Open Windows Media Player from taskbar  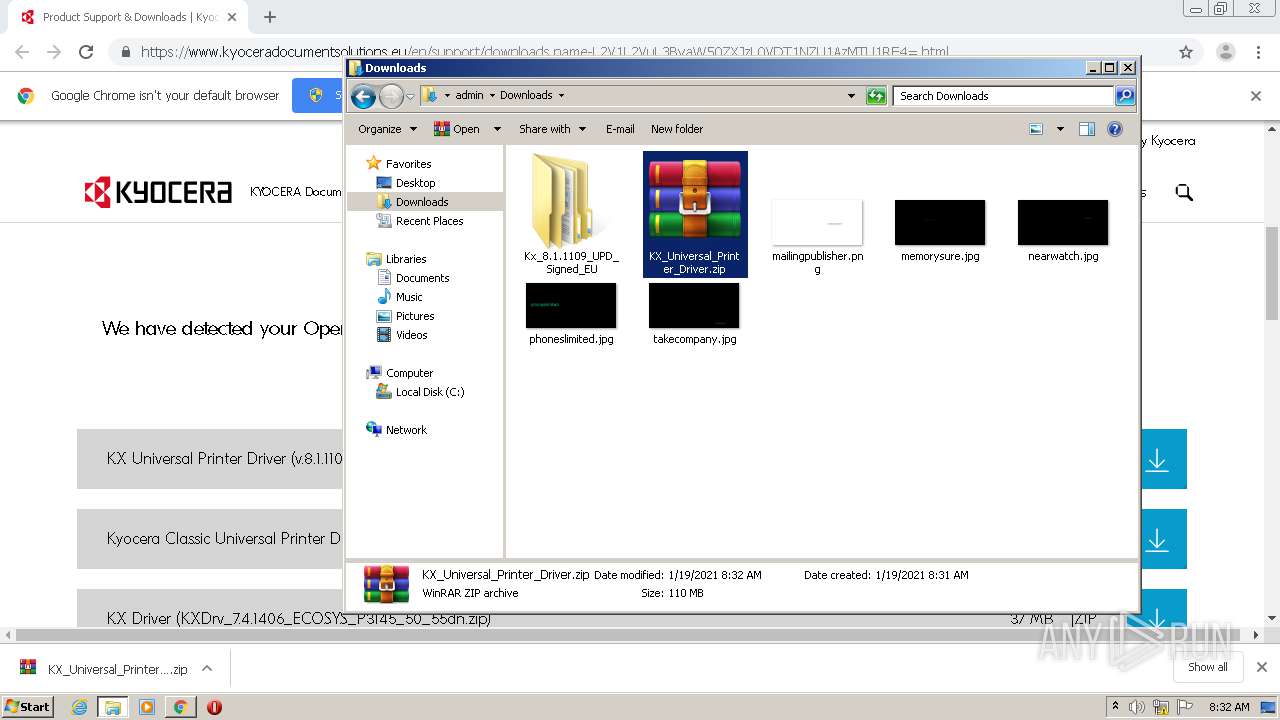coord(147,707)
